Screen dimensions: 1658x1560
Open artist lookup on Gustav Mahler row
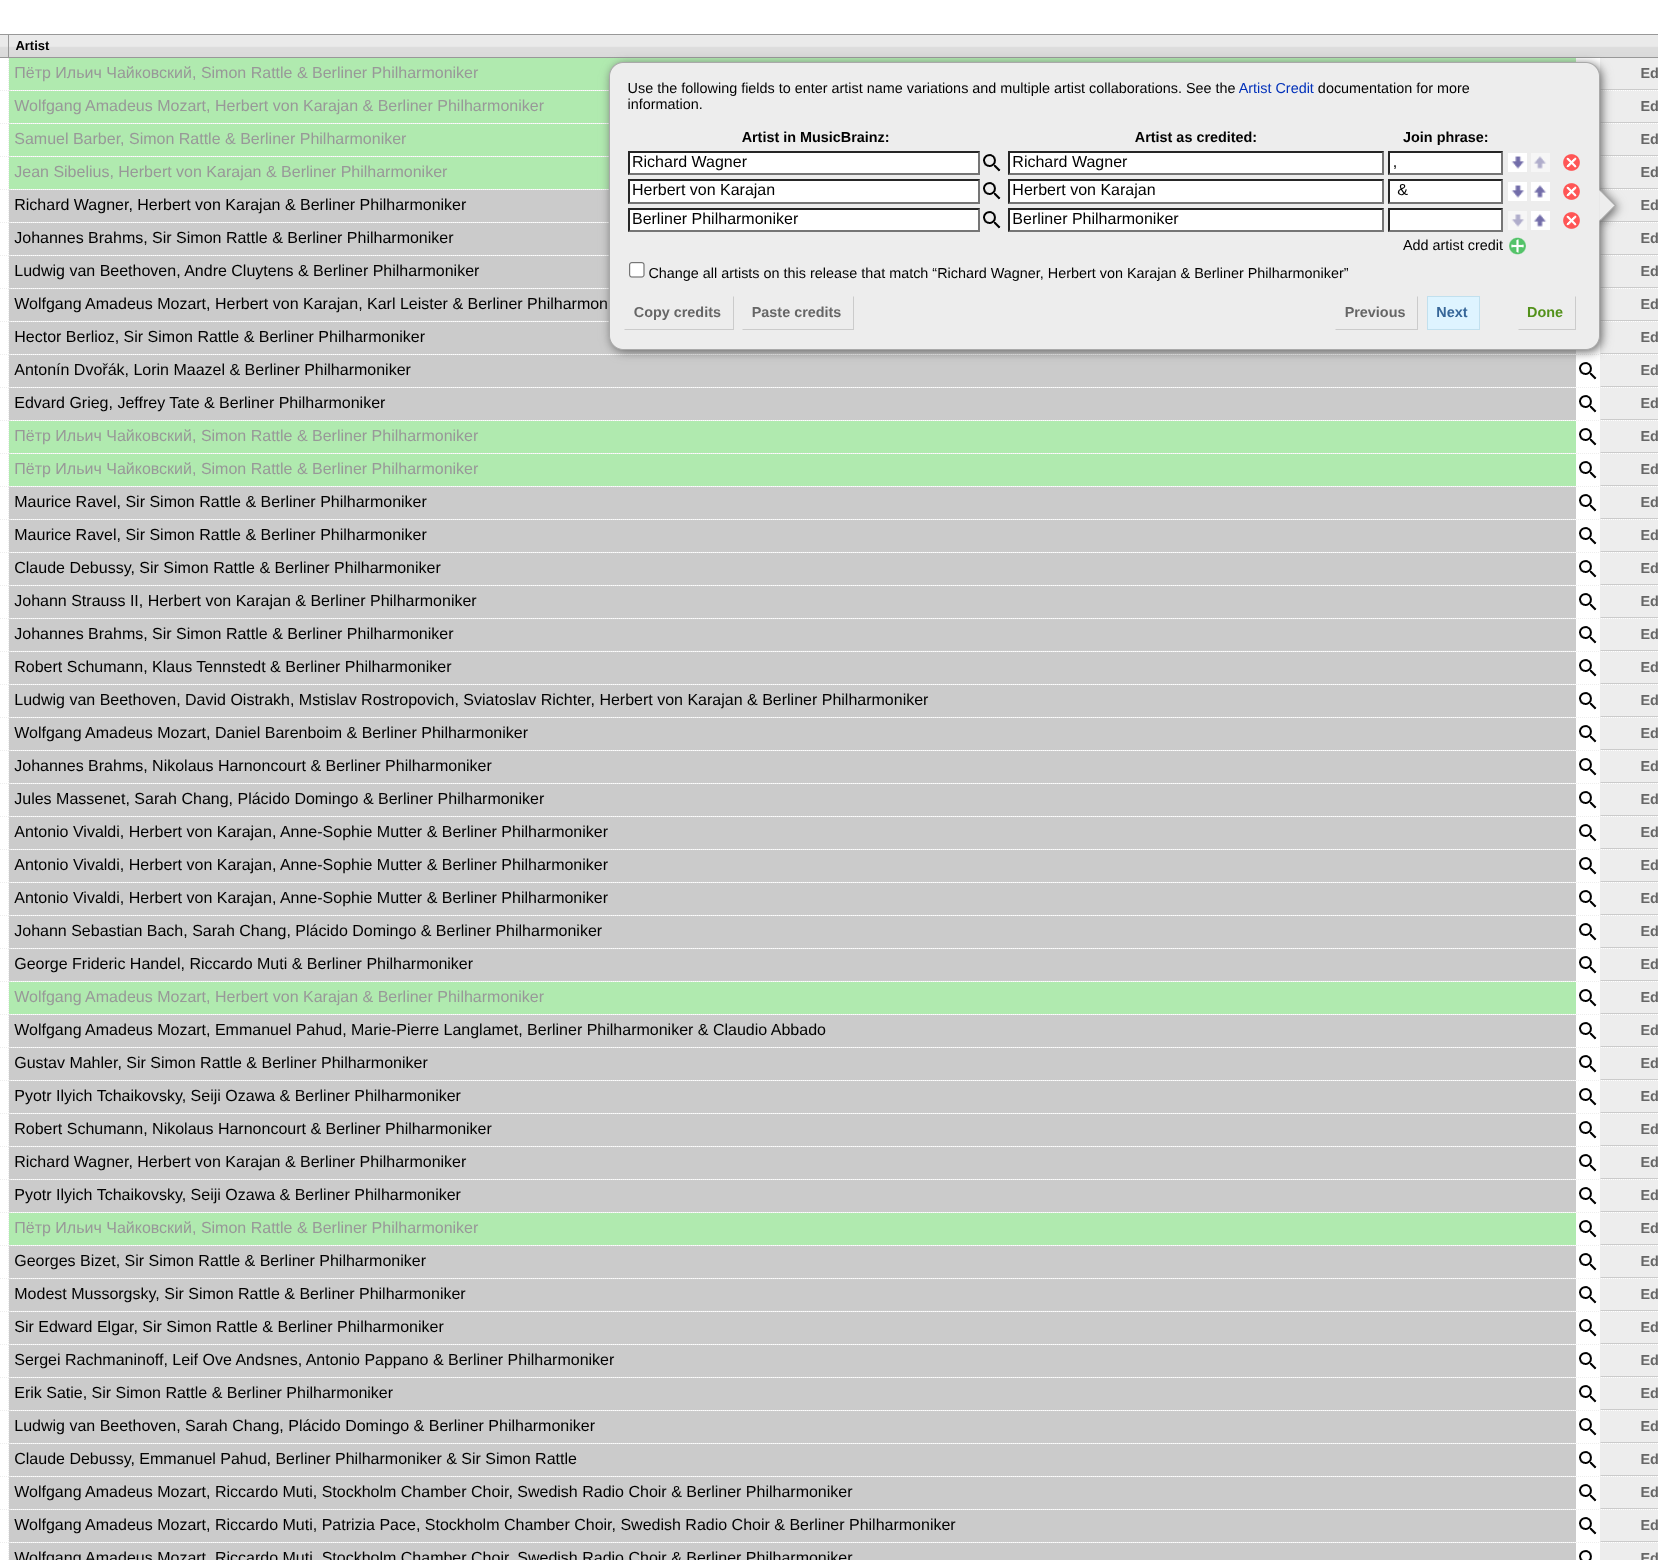click(x=1587, y=1064)
